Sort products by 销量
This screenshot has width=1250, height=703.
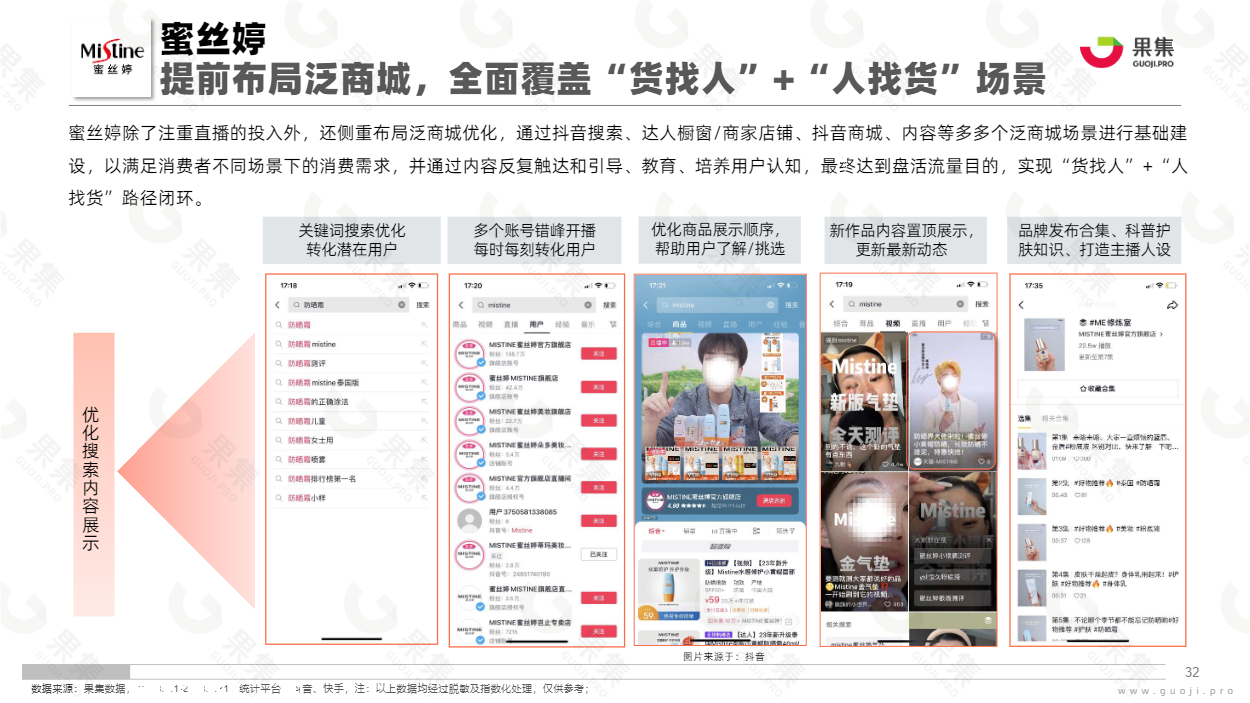click(688, 531)
